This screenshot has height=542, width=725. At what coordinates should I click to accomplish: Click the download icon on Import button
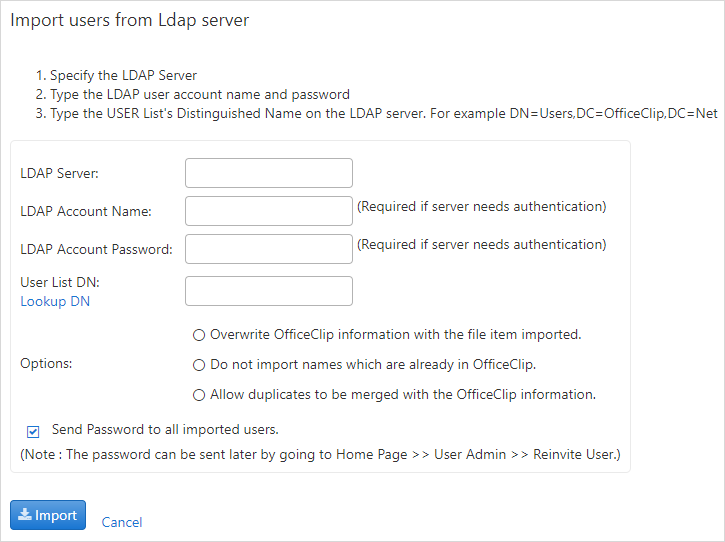point(25,514)
